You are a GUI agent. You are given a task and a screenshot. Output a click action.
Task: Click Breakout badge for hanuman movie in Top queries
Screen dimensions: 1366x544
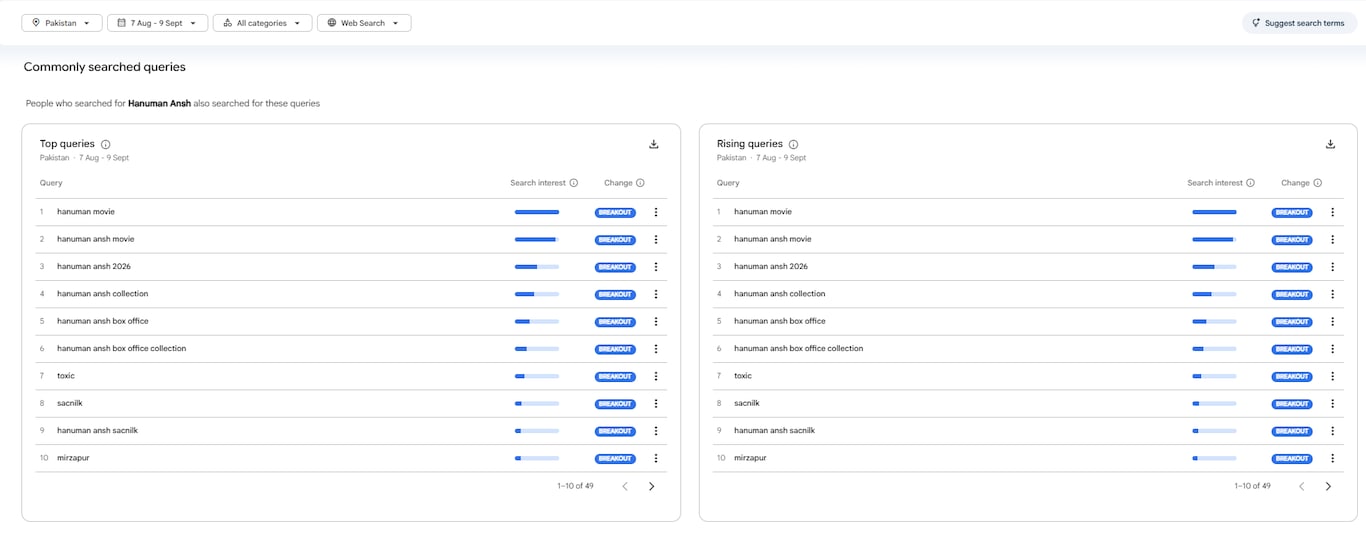click(x=615, y=213)
